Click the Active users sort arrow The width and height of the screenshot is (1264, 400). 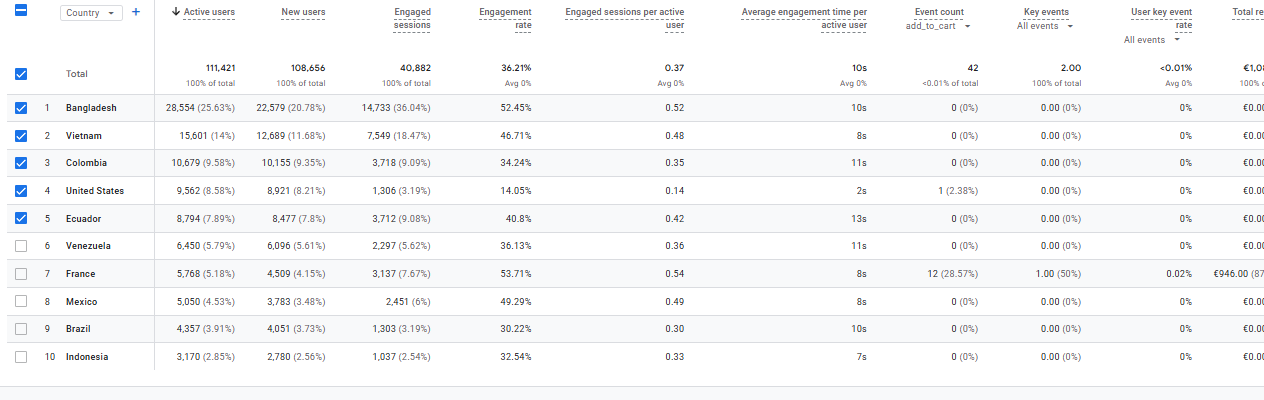click(177, 12)
